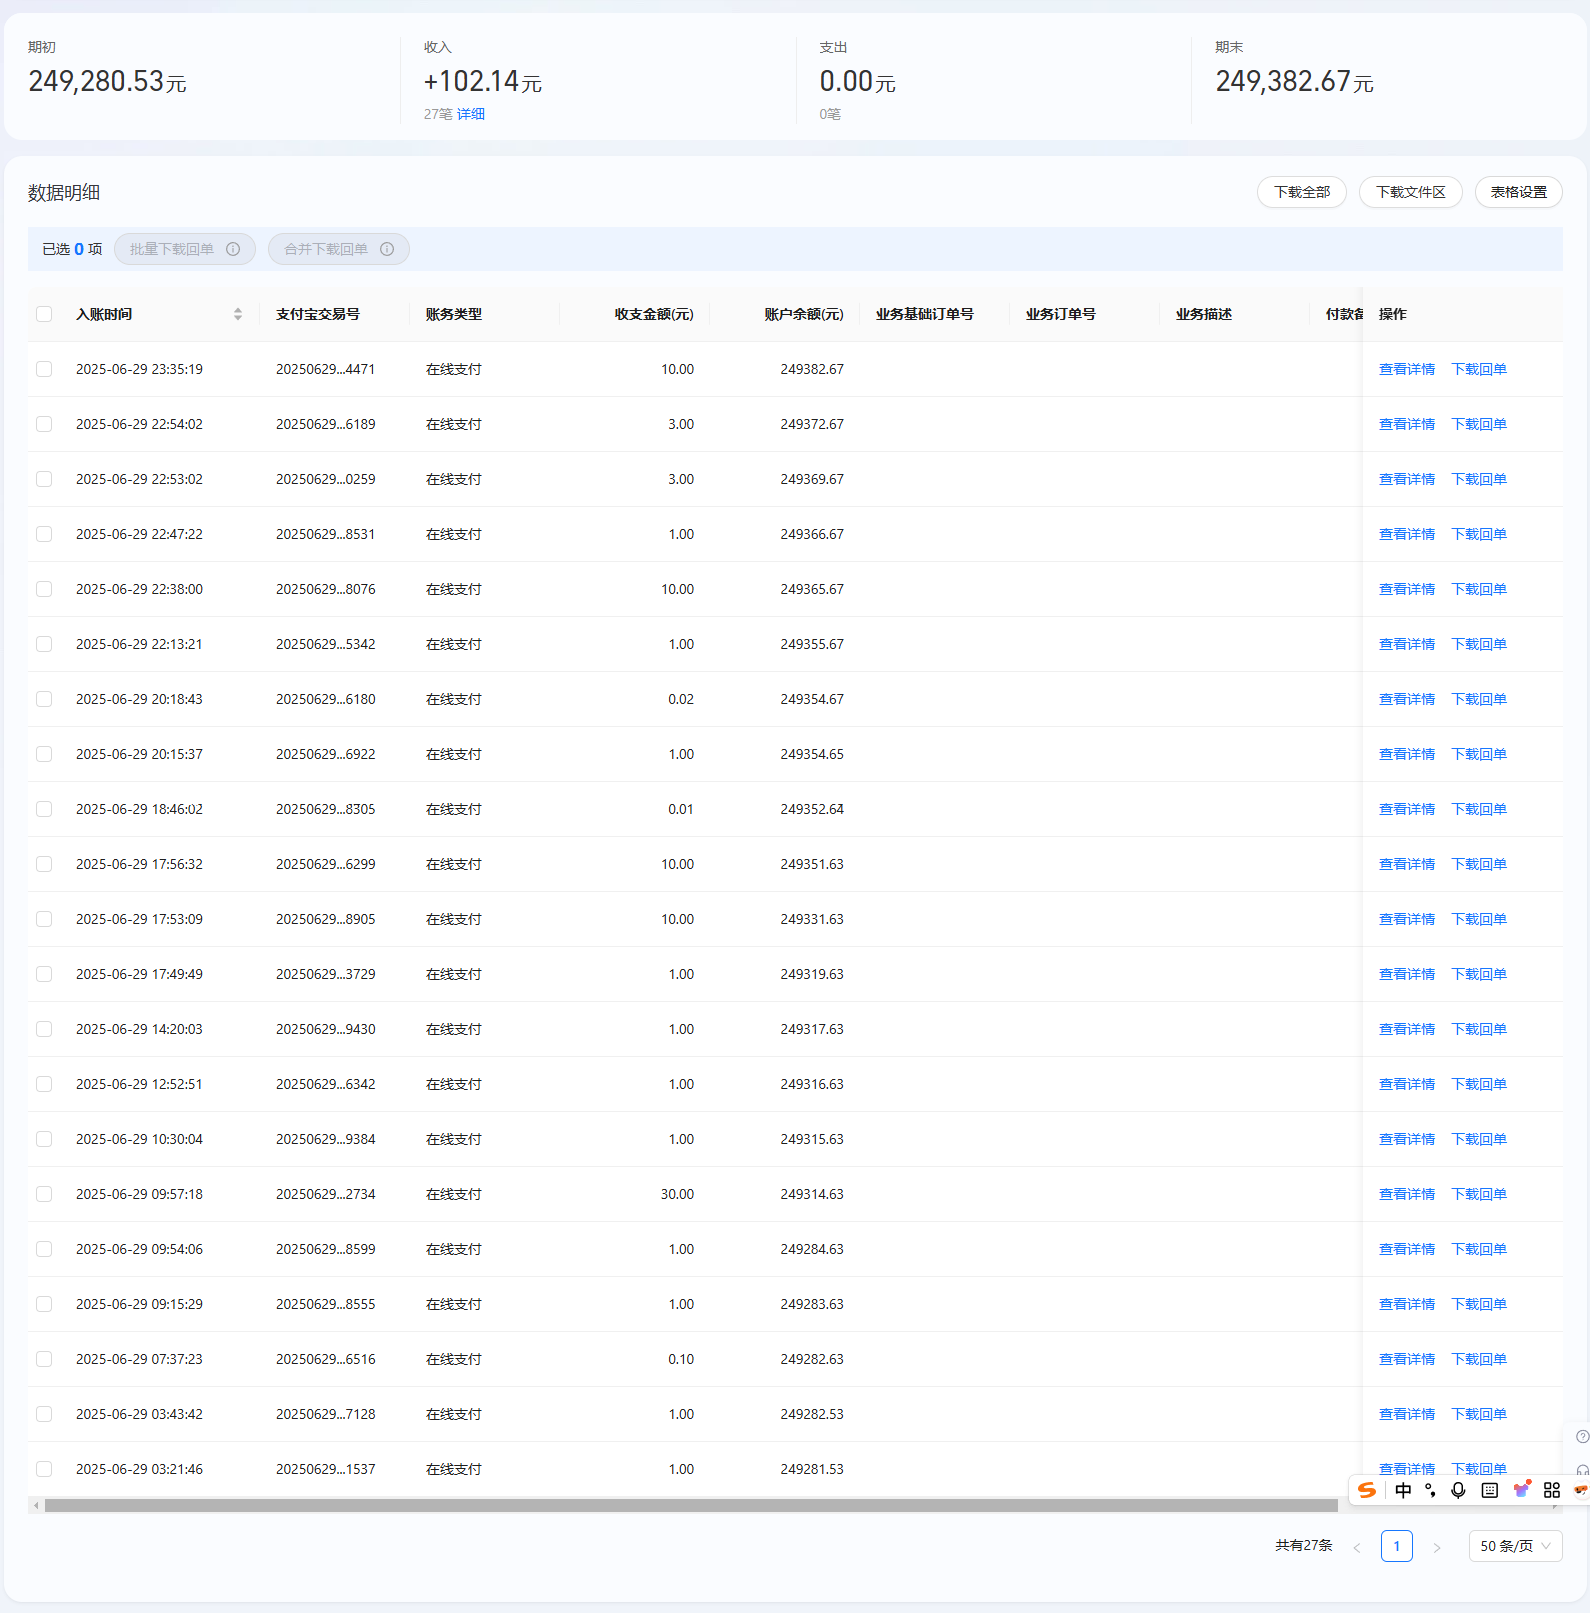Click the horizontal table scrollbar thumb
This screenshot has width=1590, height=1613.
tap(691, 1505)
